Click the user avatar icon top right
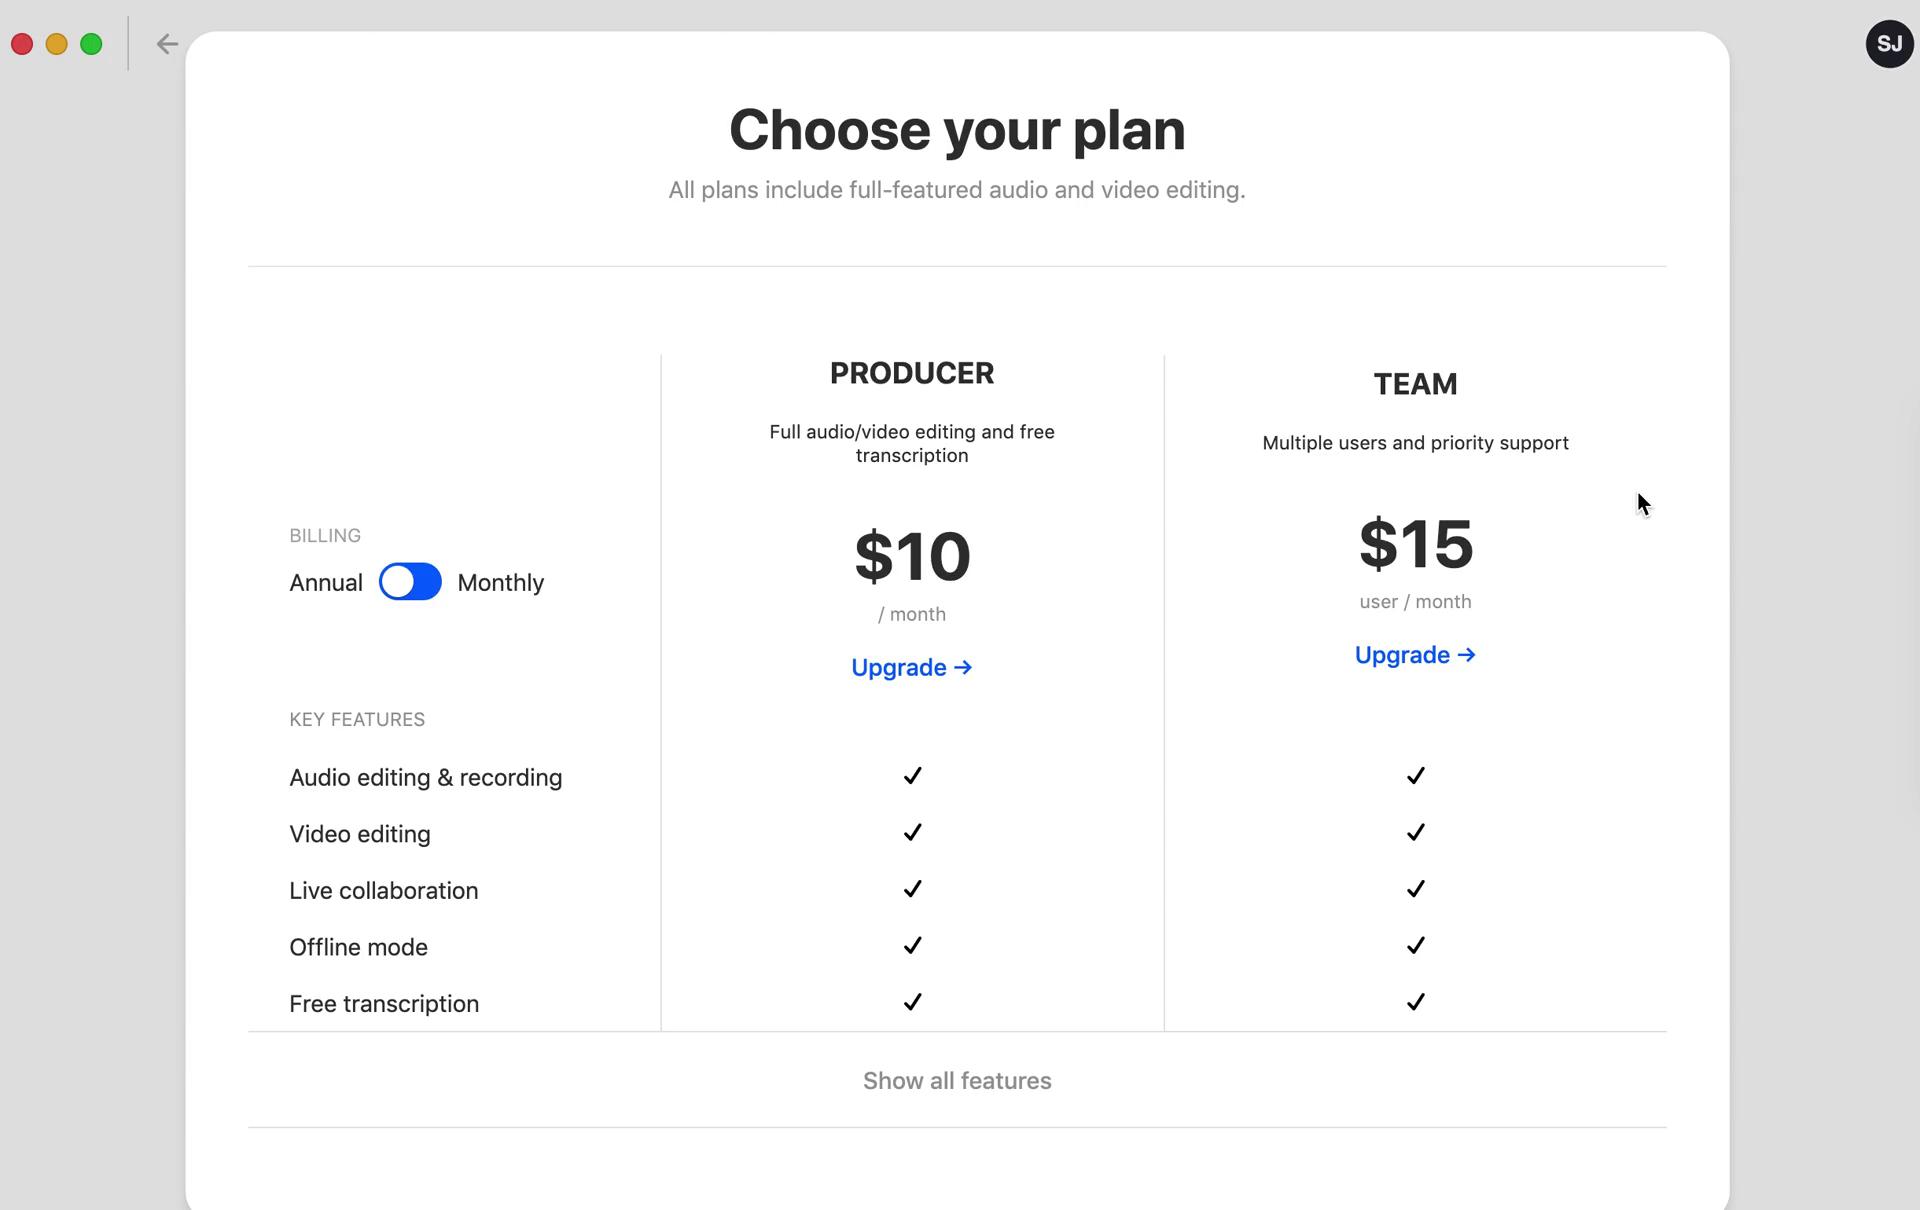This screenshot has width=1920, height=1210. coord(1889,45)
